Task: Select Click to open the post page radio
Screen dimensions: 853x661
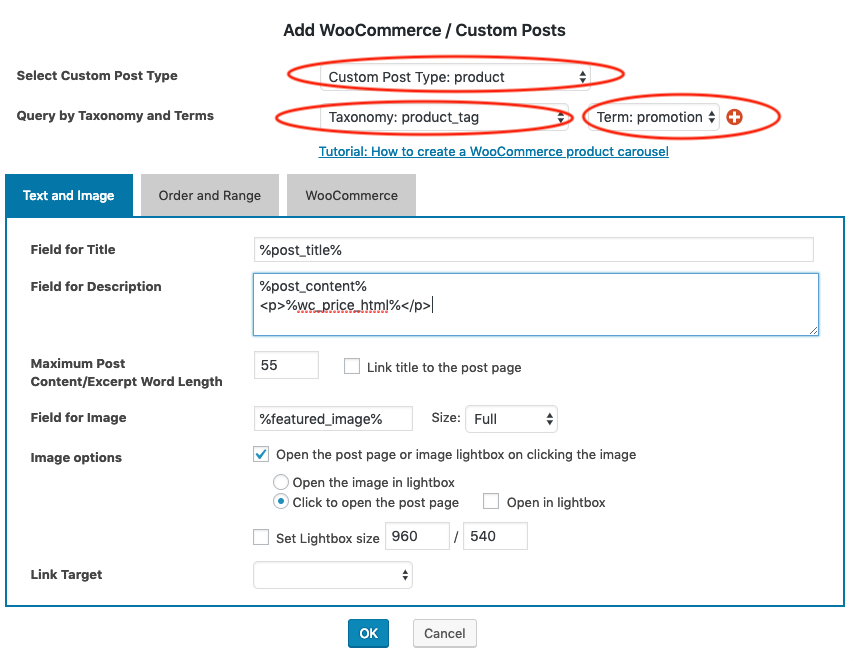Action: point(280,501)
